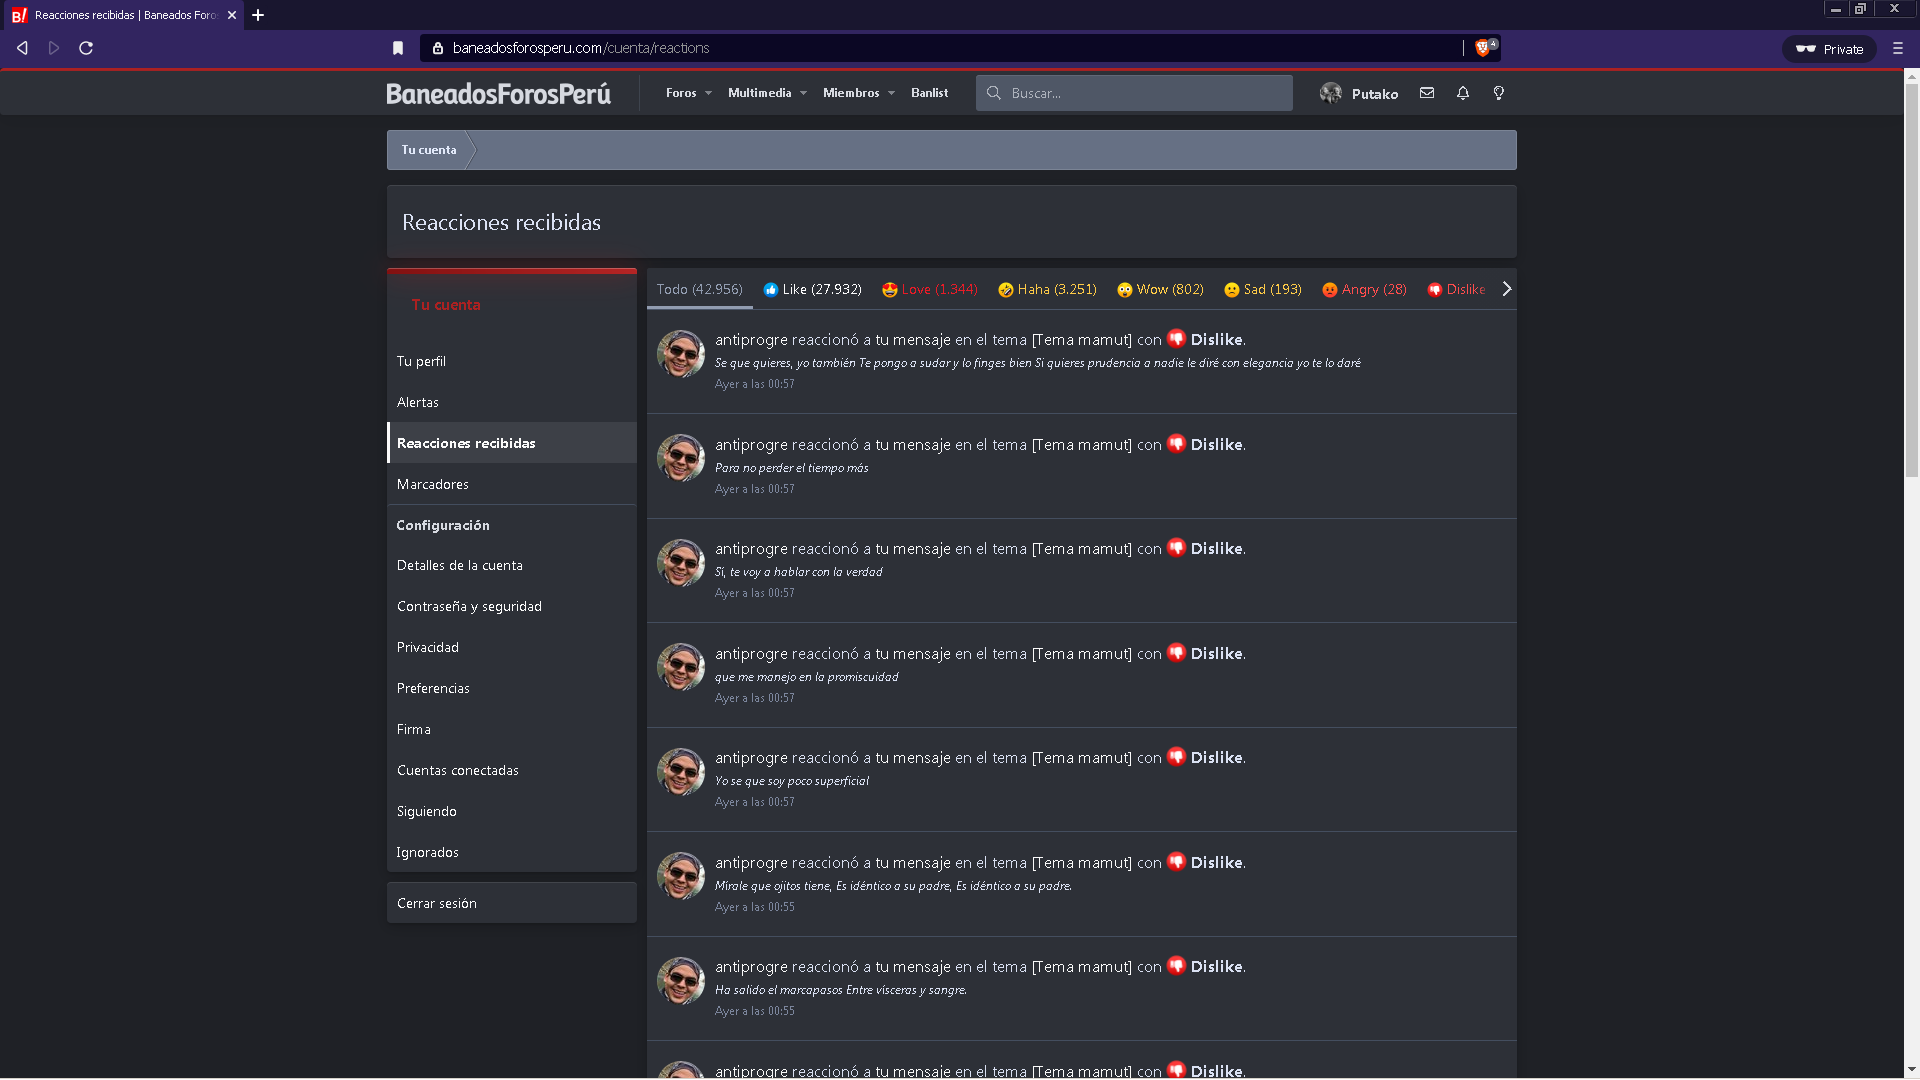Click antiprogre avatar beside 'Yo se que soy' reaction
The image size is (1920, 1080).
coord(681,772)
